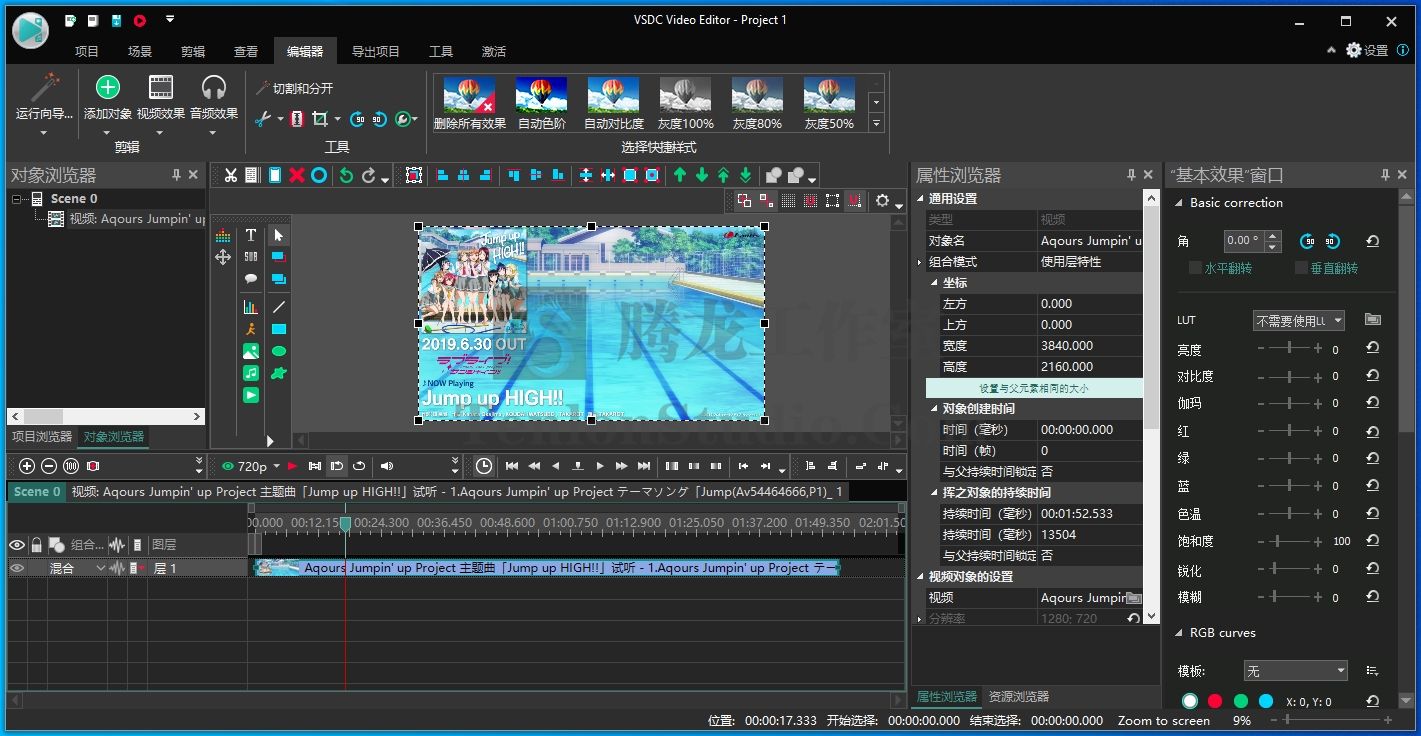1421x736 pixels.
Task: Add a chart with the bar chart tool
Action: point(251,307)
